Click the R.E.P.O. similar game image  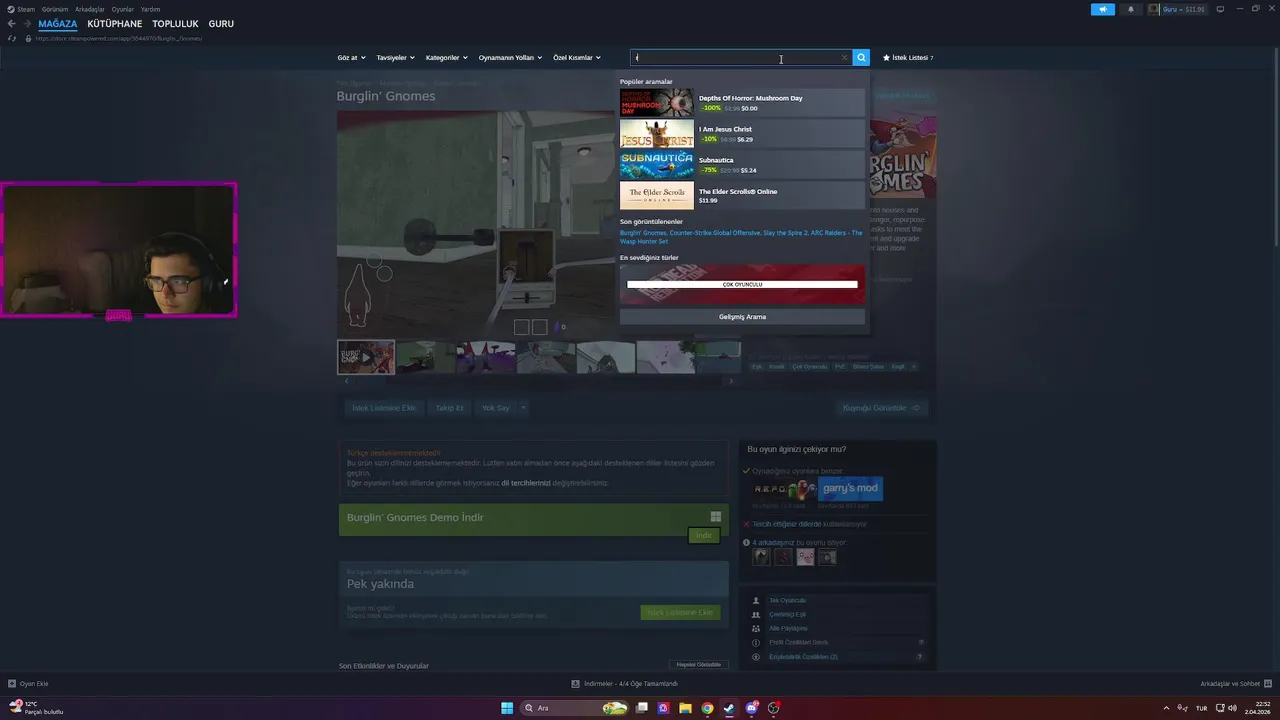785,489
